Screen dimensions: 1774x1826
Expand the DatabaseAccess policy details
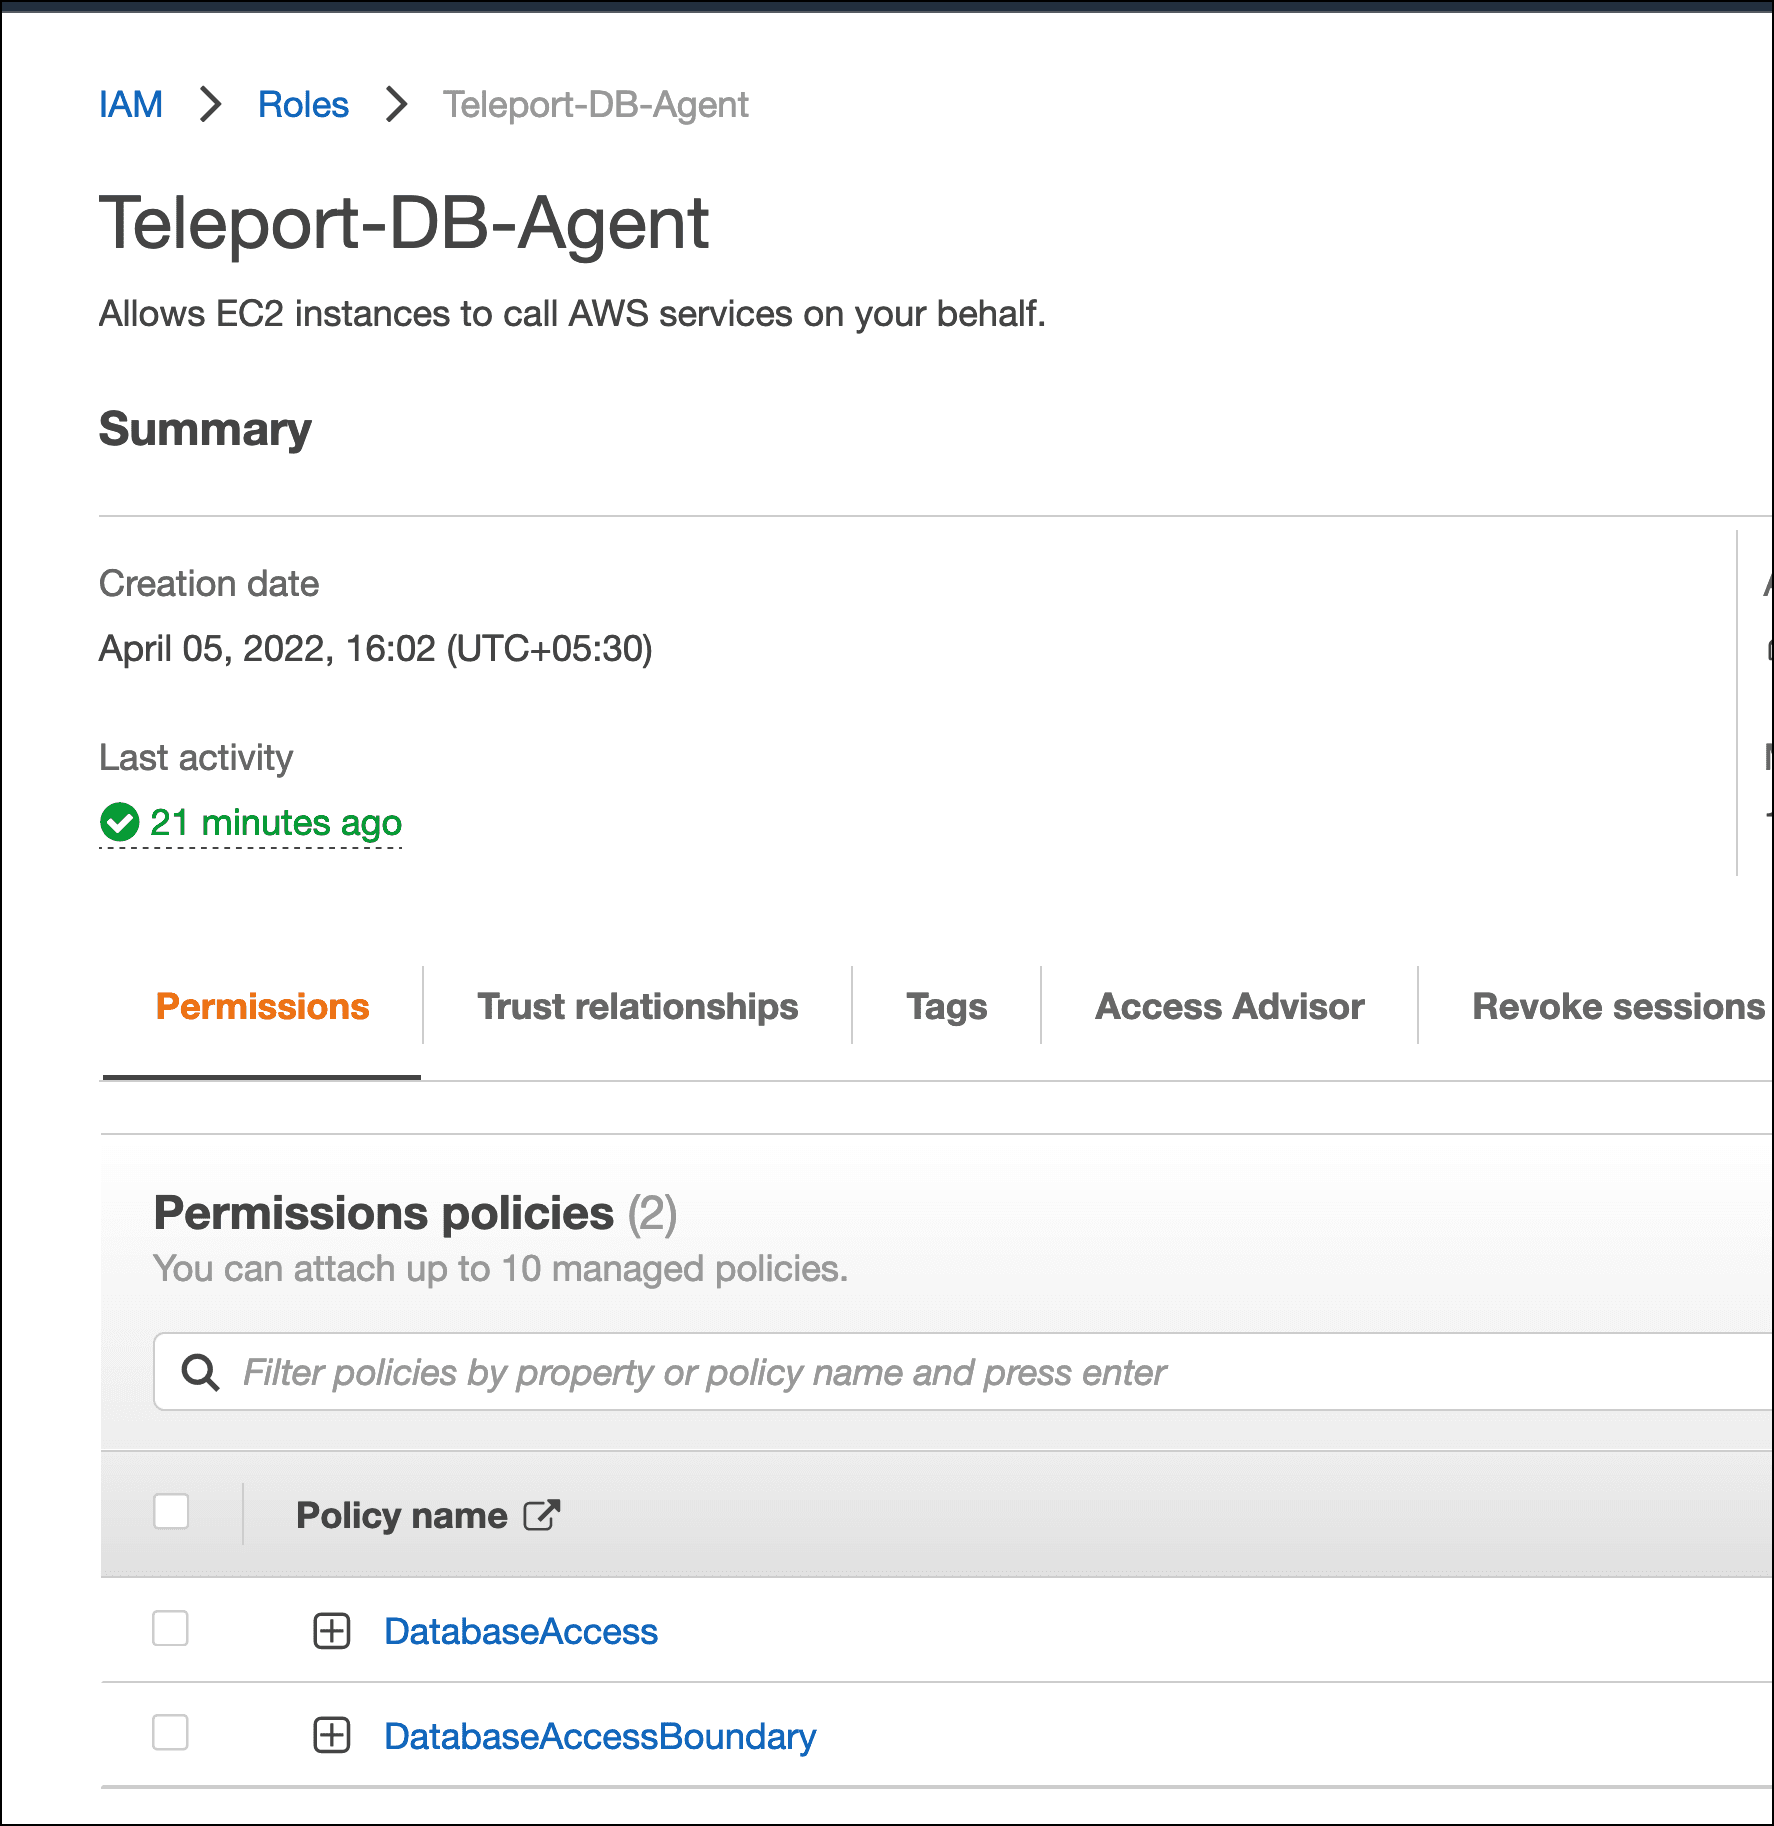click(x=331, y=1631)
